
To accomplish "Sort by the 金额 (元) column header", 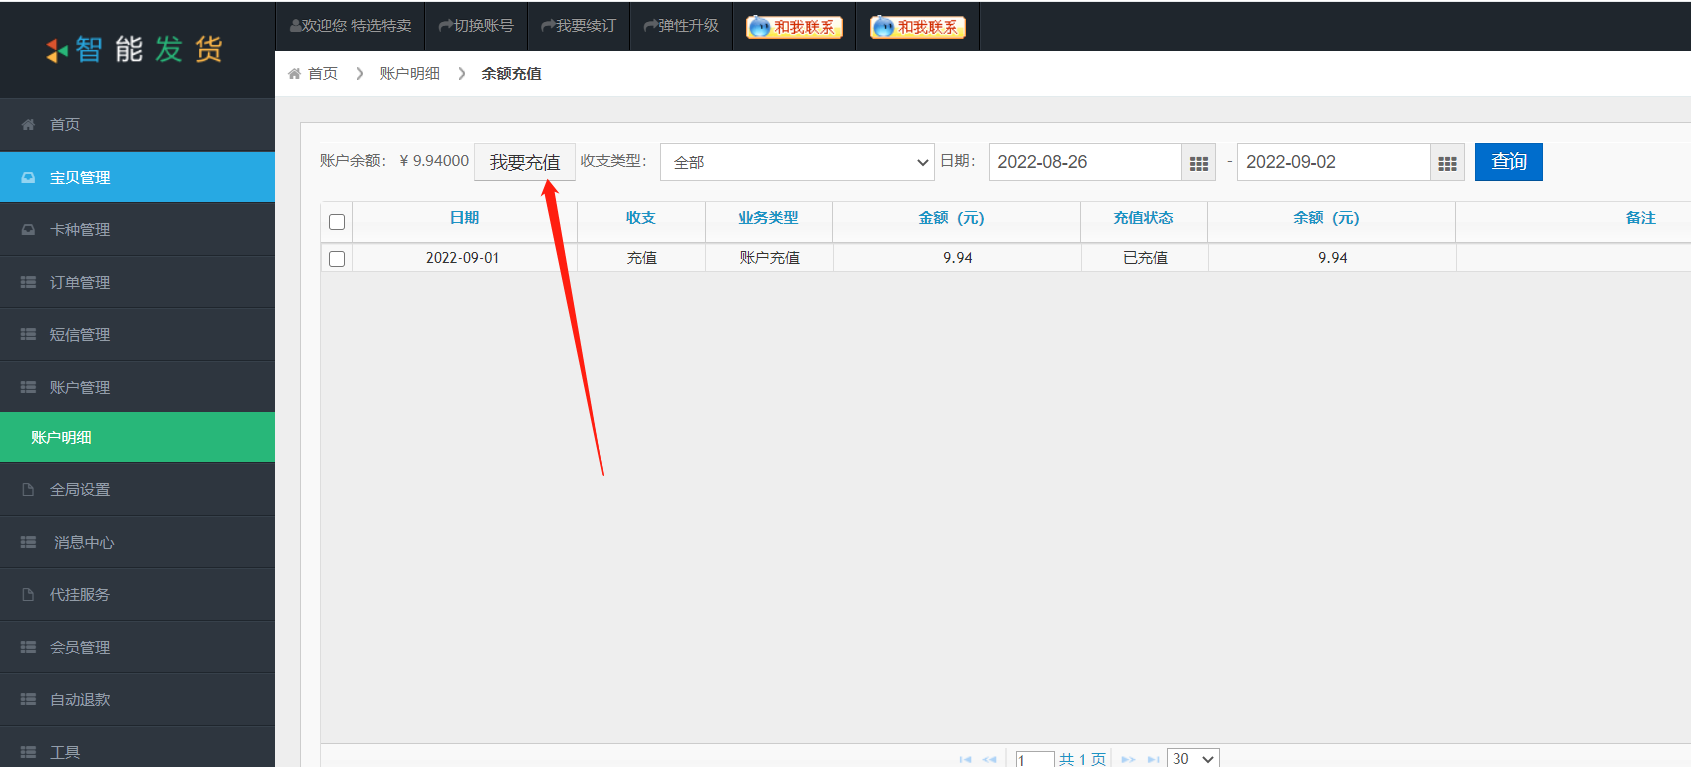I will click(951, 218).
